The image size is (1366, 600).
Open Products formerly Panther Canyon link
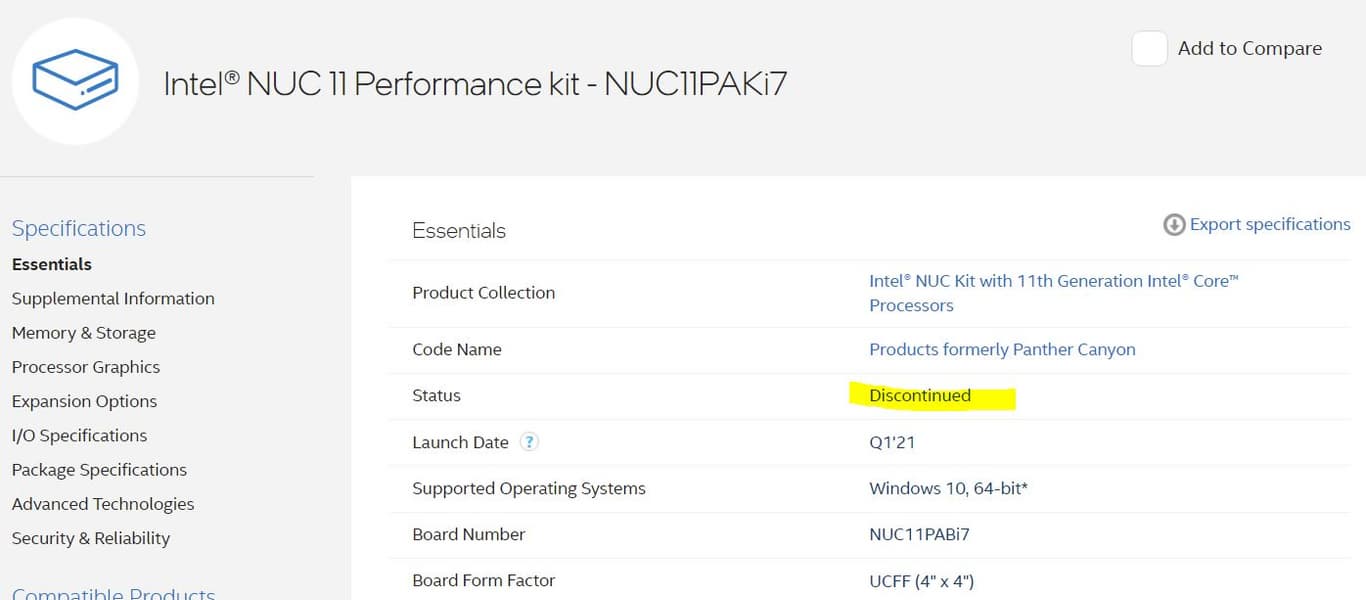[x=1002, y=349]
